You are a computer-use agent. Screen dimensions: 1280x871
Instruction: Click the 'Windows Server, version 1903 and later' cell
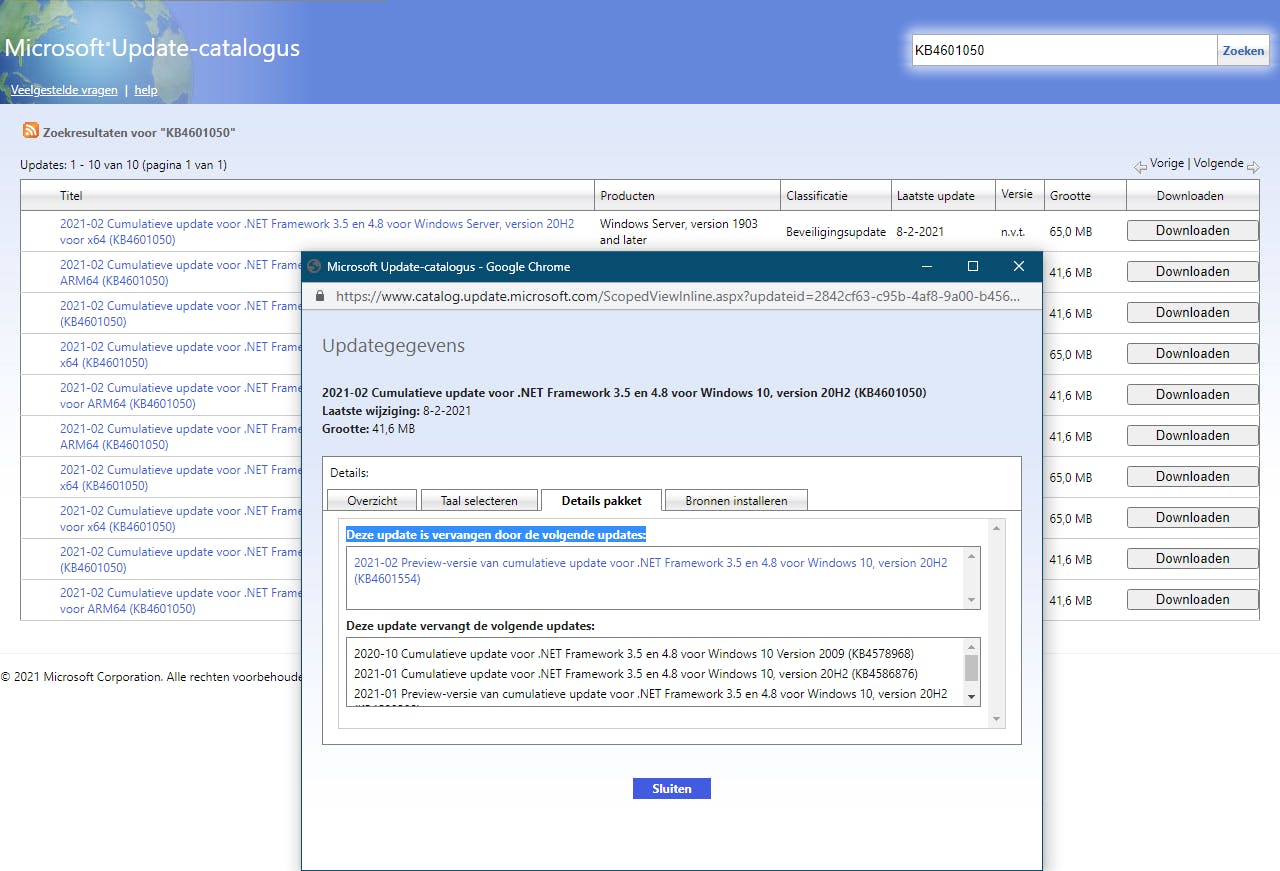click(x=679, y=232)
